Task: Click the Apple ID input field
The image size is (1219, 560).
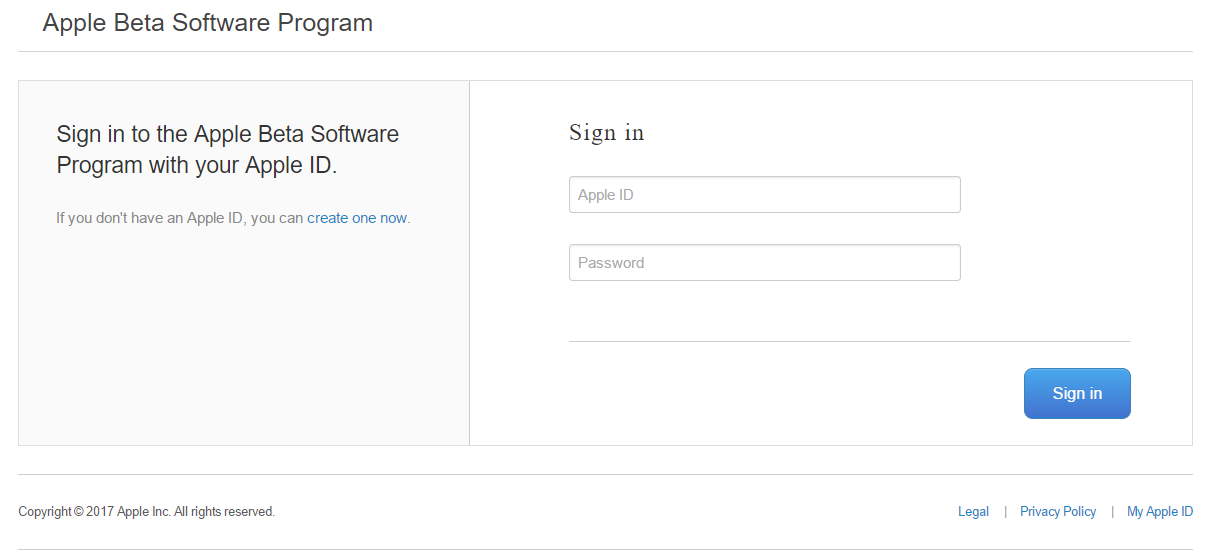Action: point(764,195)
